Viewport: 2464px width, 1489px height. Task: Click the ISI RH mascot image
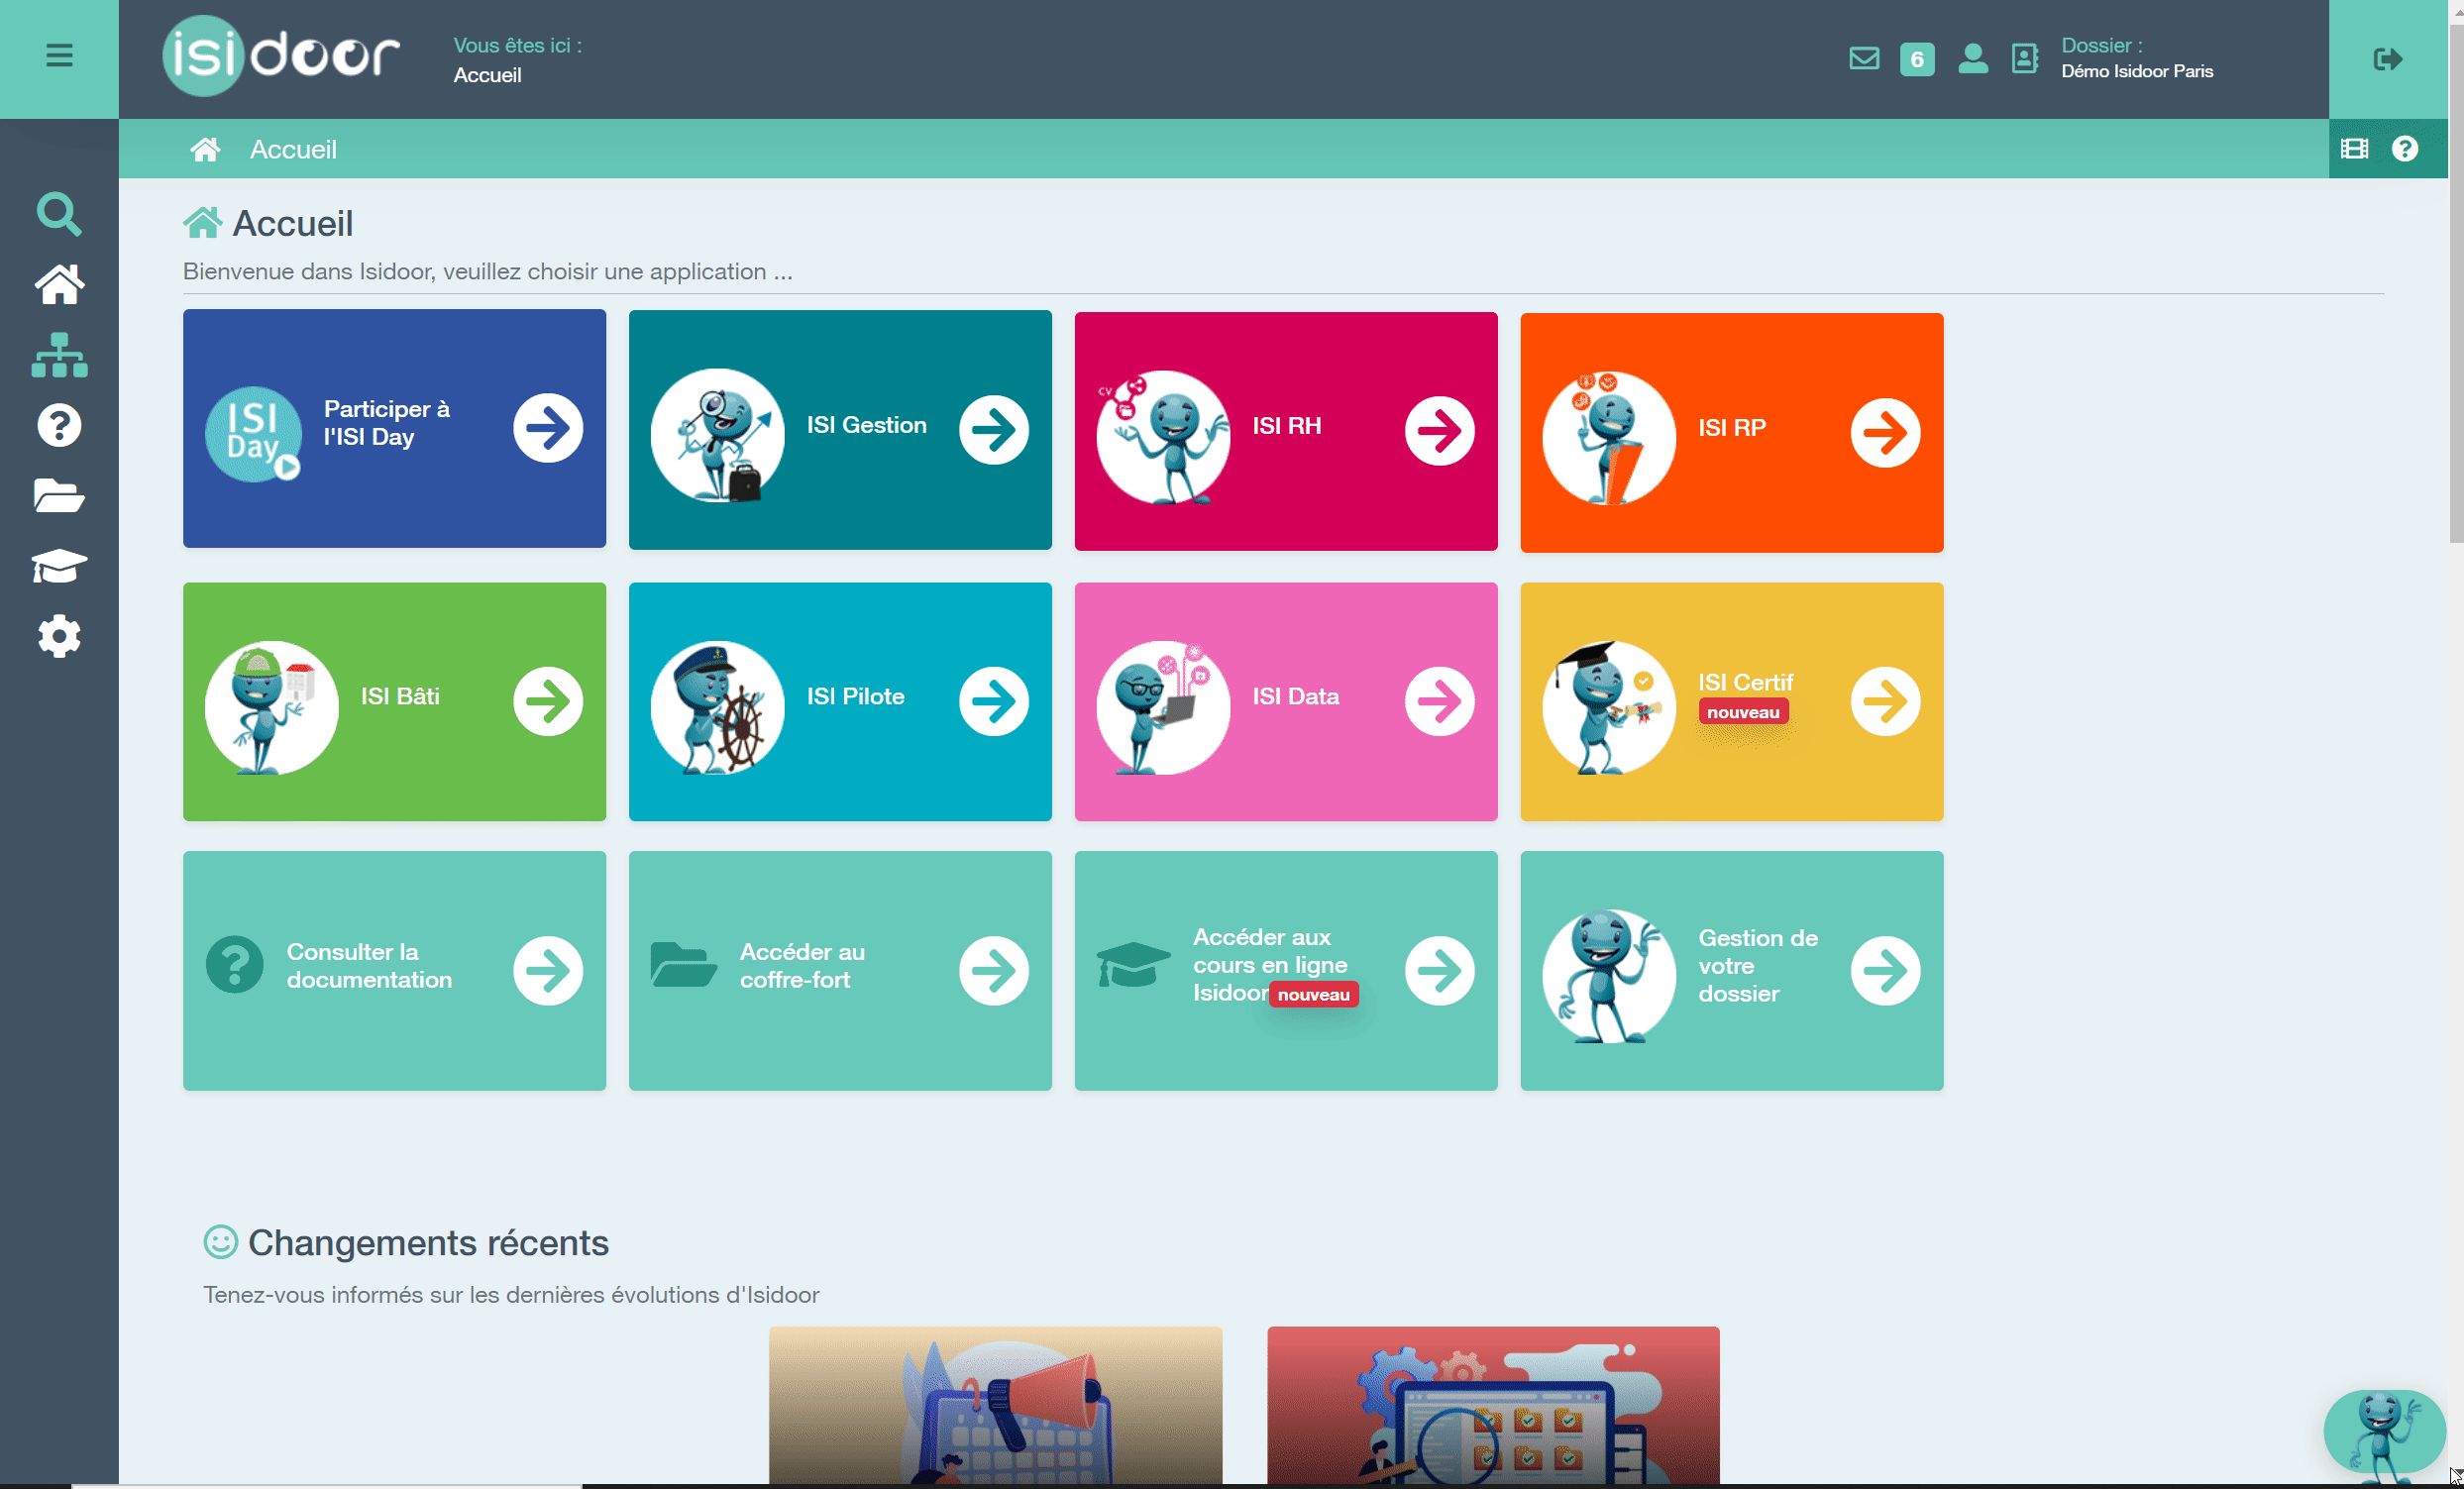1163,437
